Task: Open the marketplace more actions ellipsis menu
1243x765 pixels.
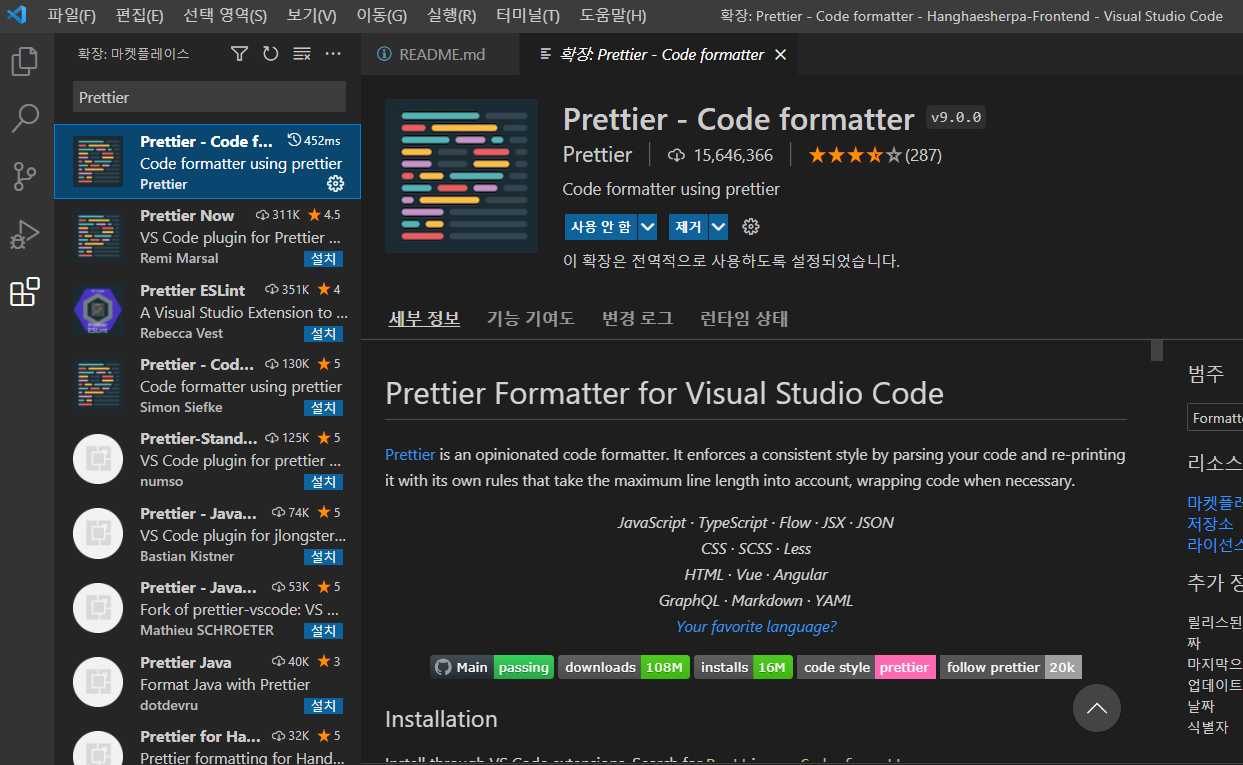Action: pos(334,54)
